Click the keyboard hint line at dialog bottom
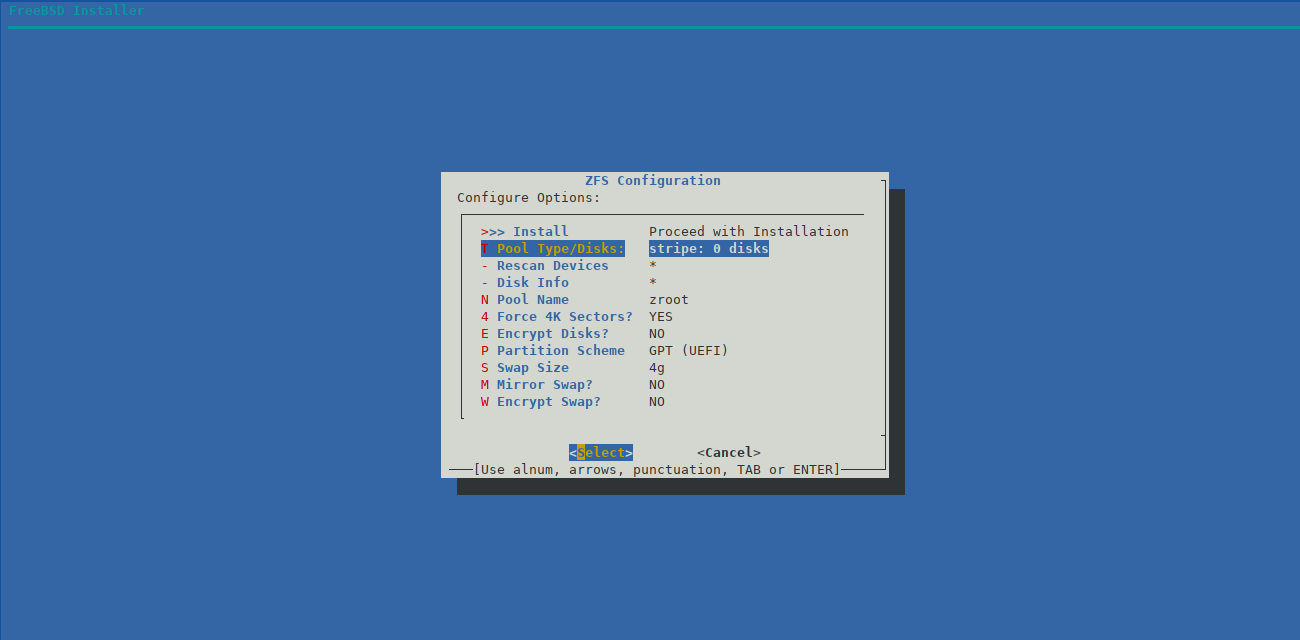This screenshot has width=1300, height=640. (657, 469)
